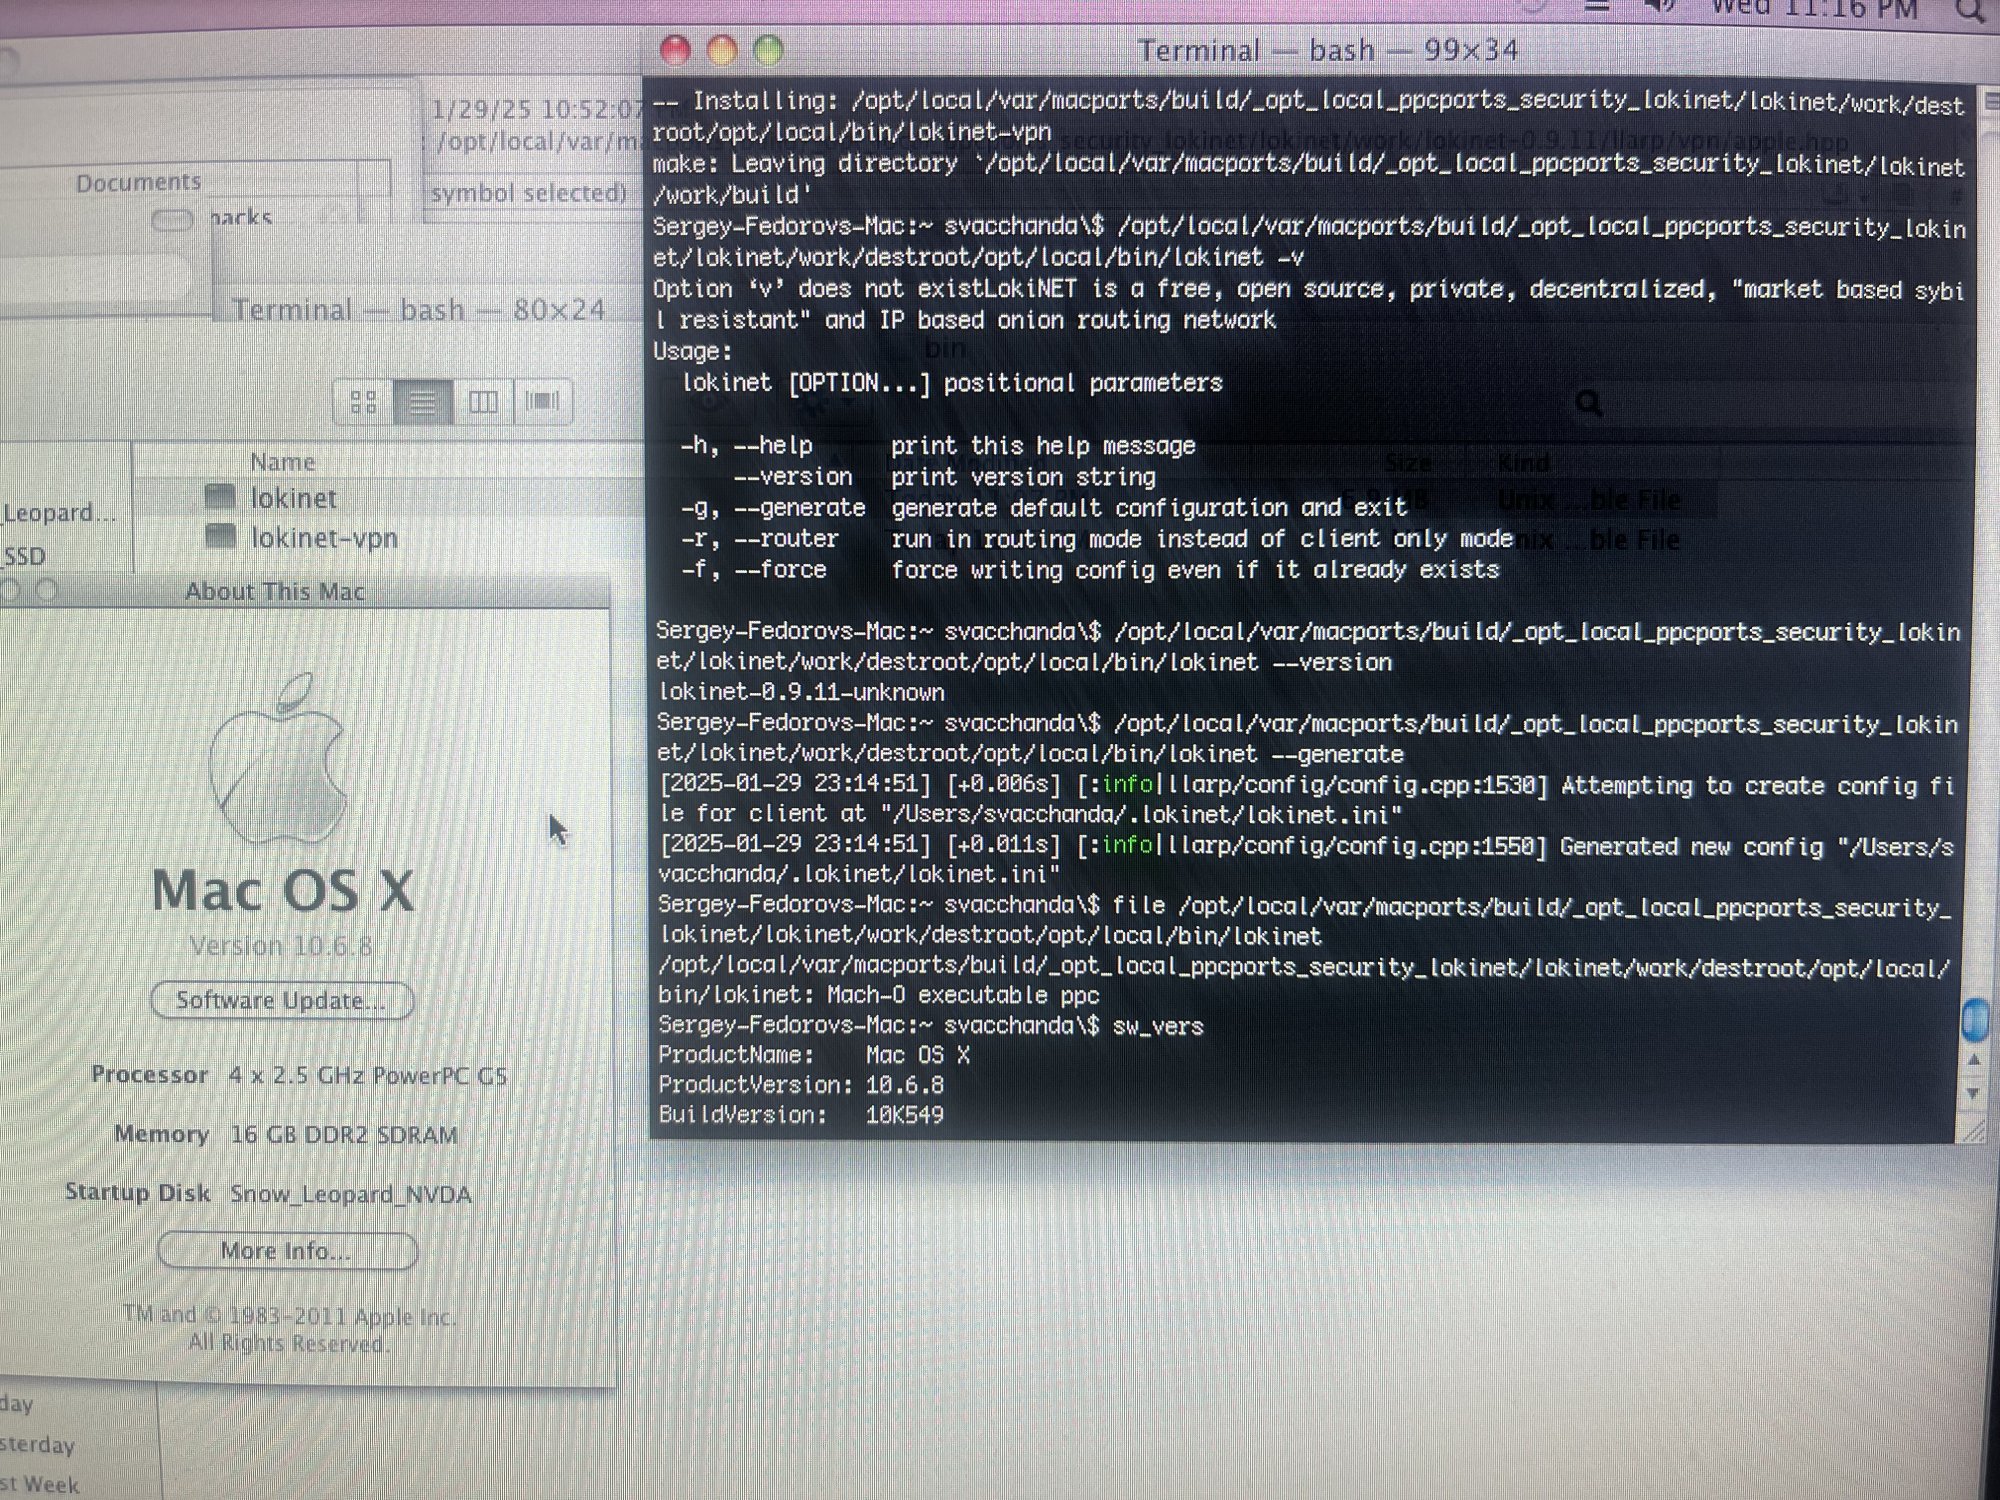
Task: Click BuildVersion: 10K549 line in Terminal
Action: coord(801,1115)
